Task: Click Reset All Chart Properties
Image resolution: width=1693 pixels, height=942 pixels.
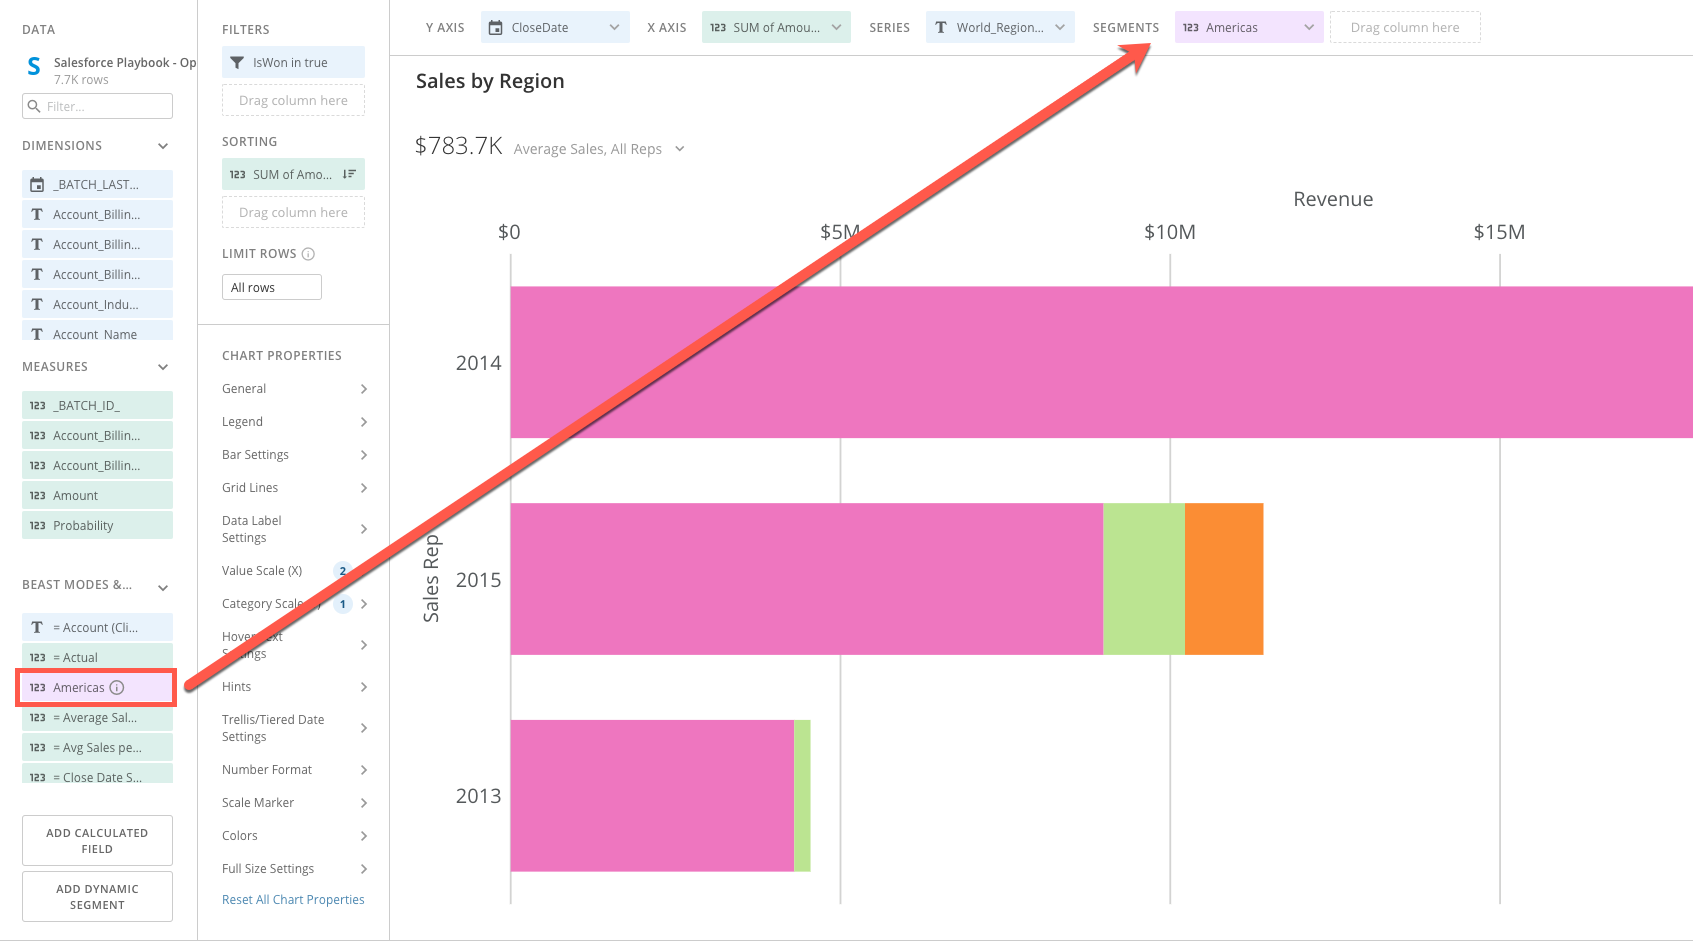Action: click(x=293, y=899)
